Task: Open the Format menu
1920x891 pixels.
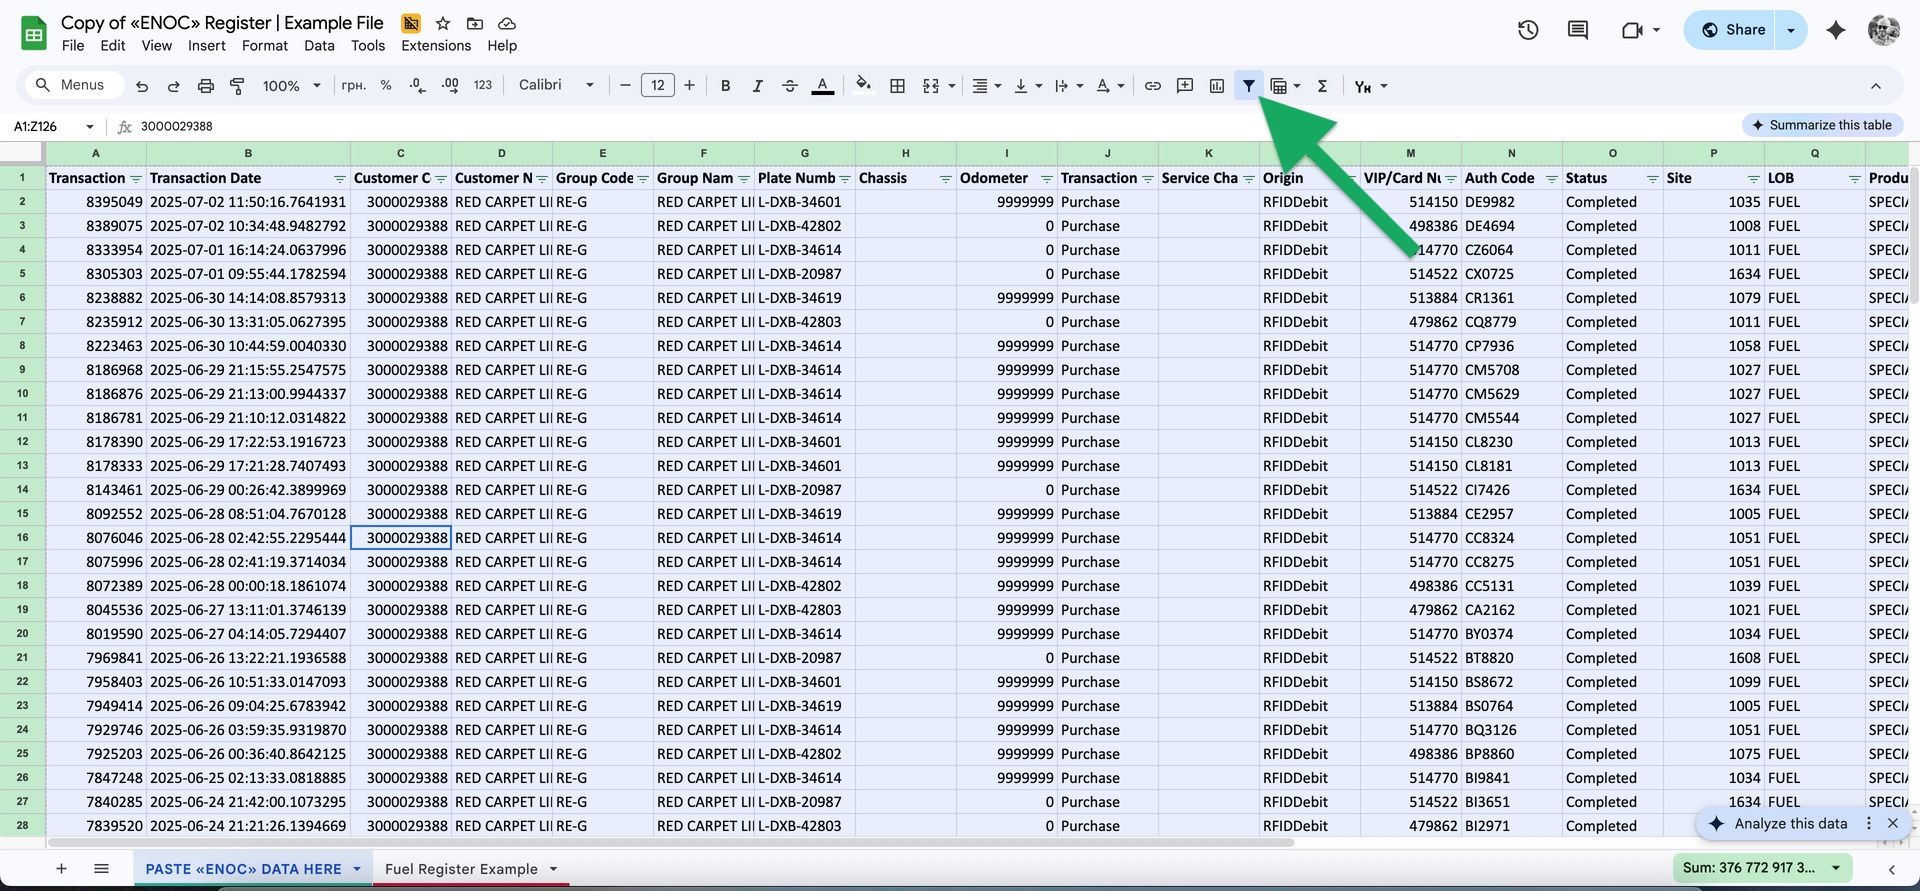Action: 265,45
